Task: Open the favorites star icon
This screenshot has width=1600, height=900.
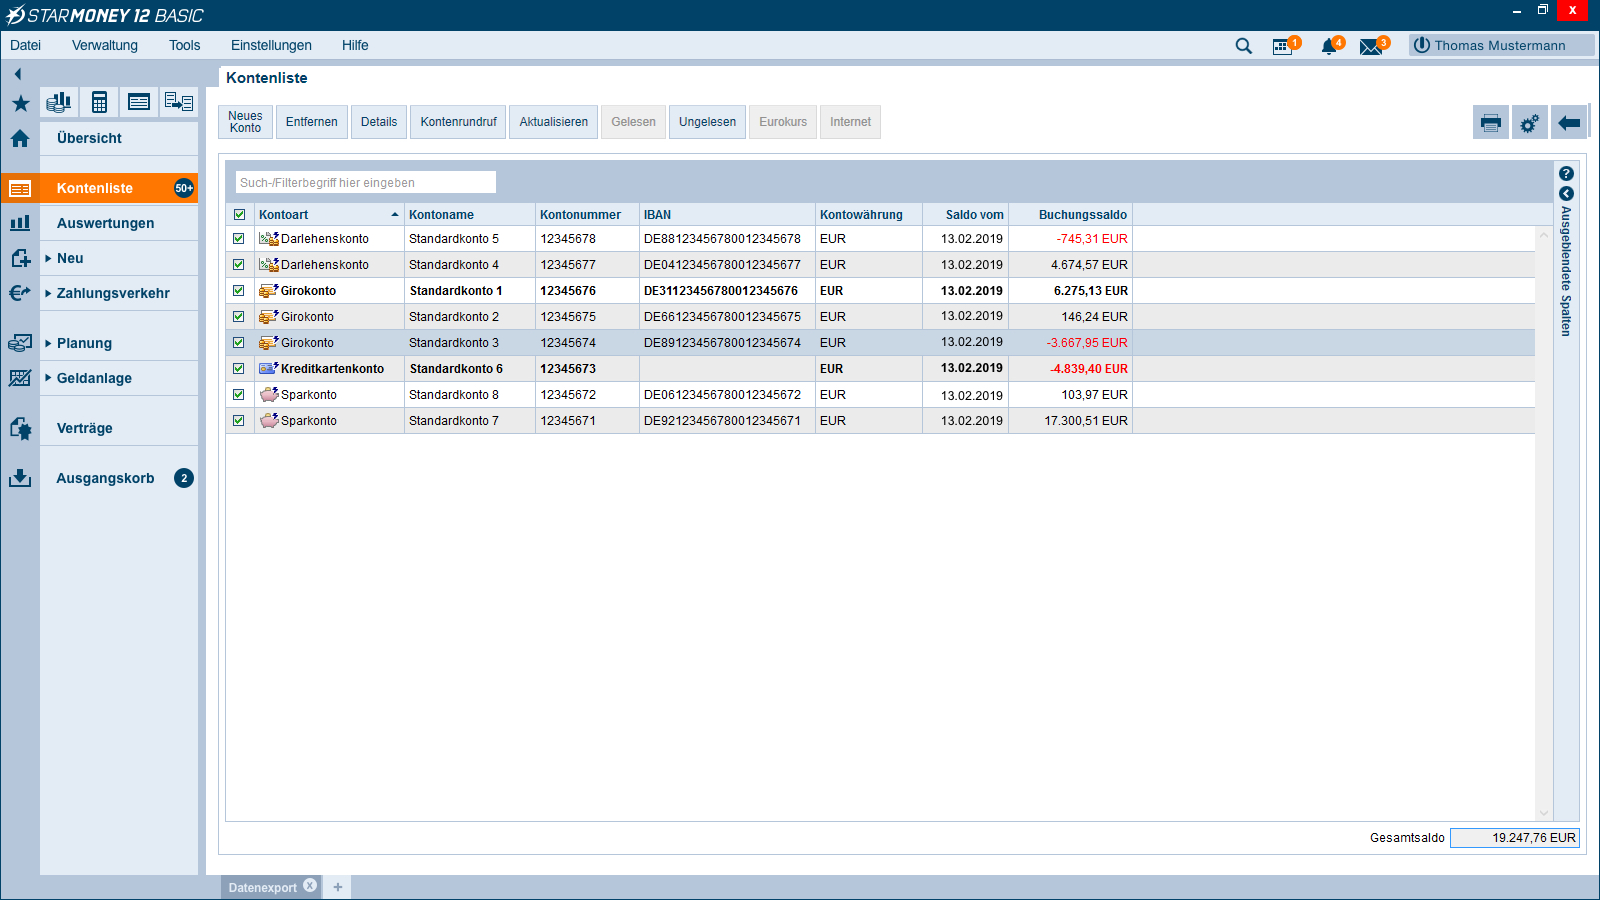Action: [20, 103]
